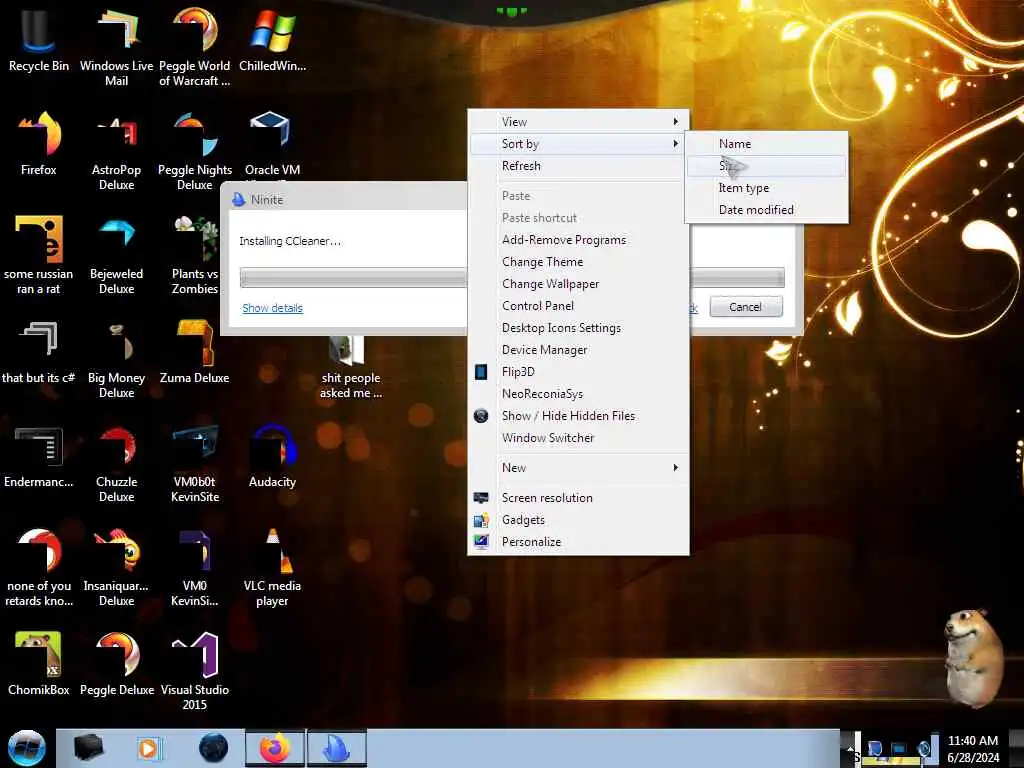1024x768 pixels.
Task: Open Firefox from the taskbar
Action: click(x=275, y=748)
